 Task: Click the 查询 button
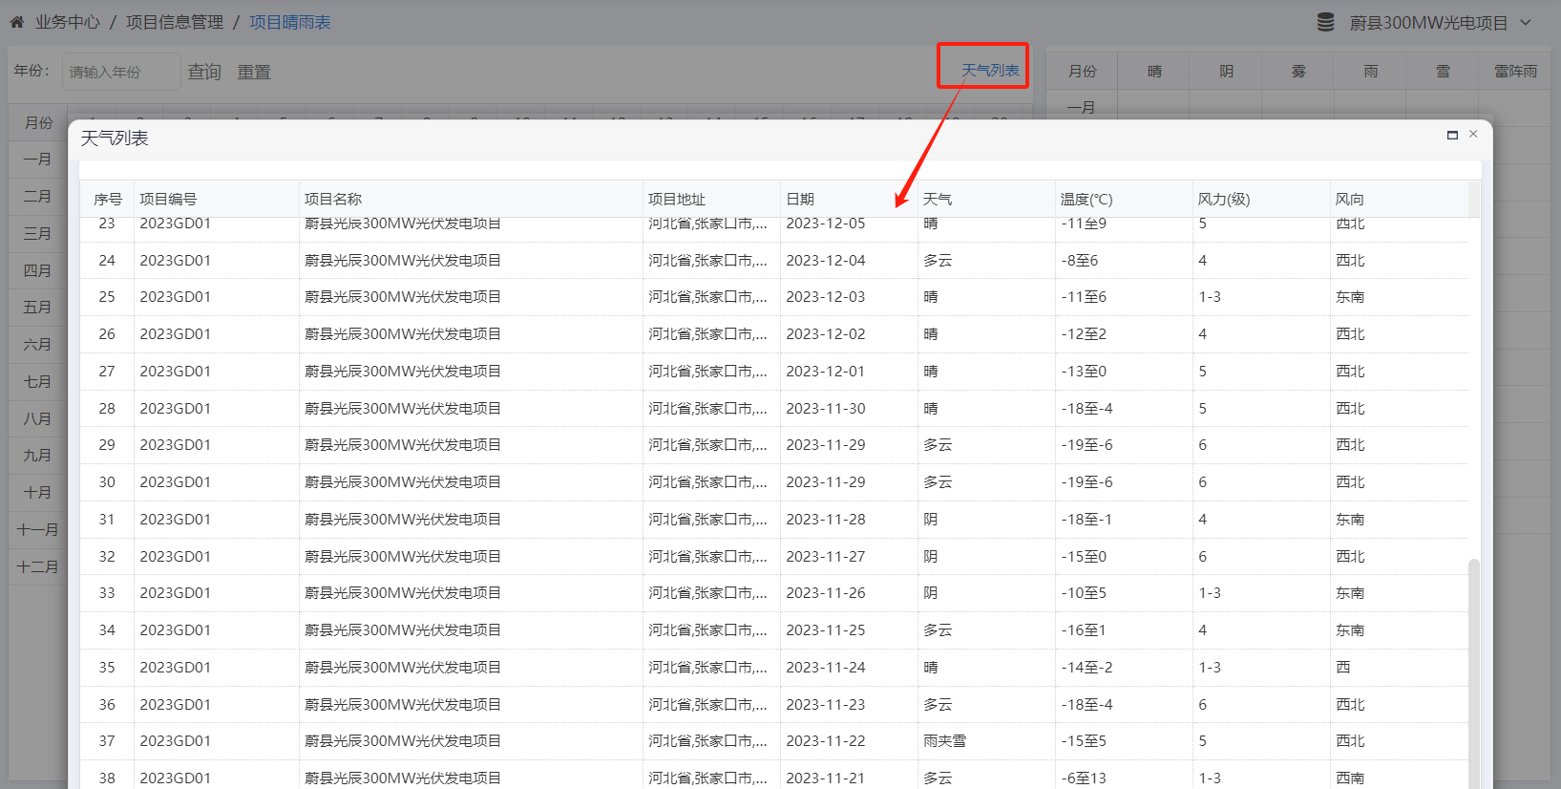[x=204, y=72]
